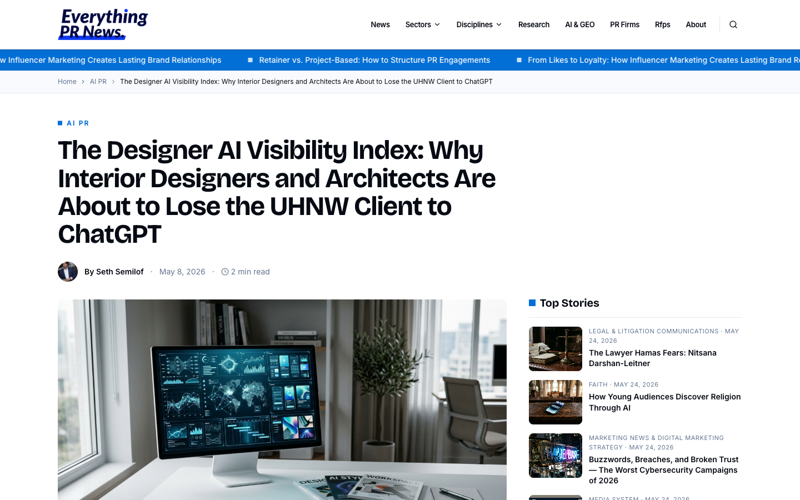
Task: Click the article headline text
Action: point(277,192)
